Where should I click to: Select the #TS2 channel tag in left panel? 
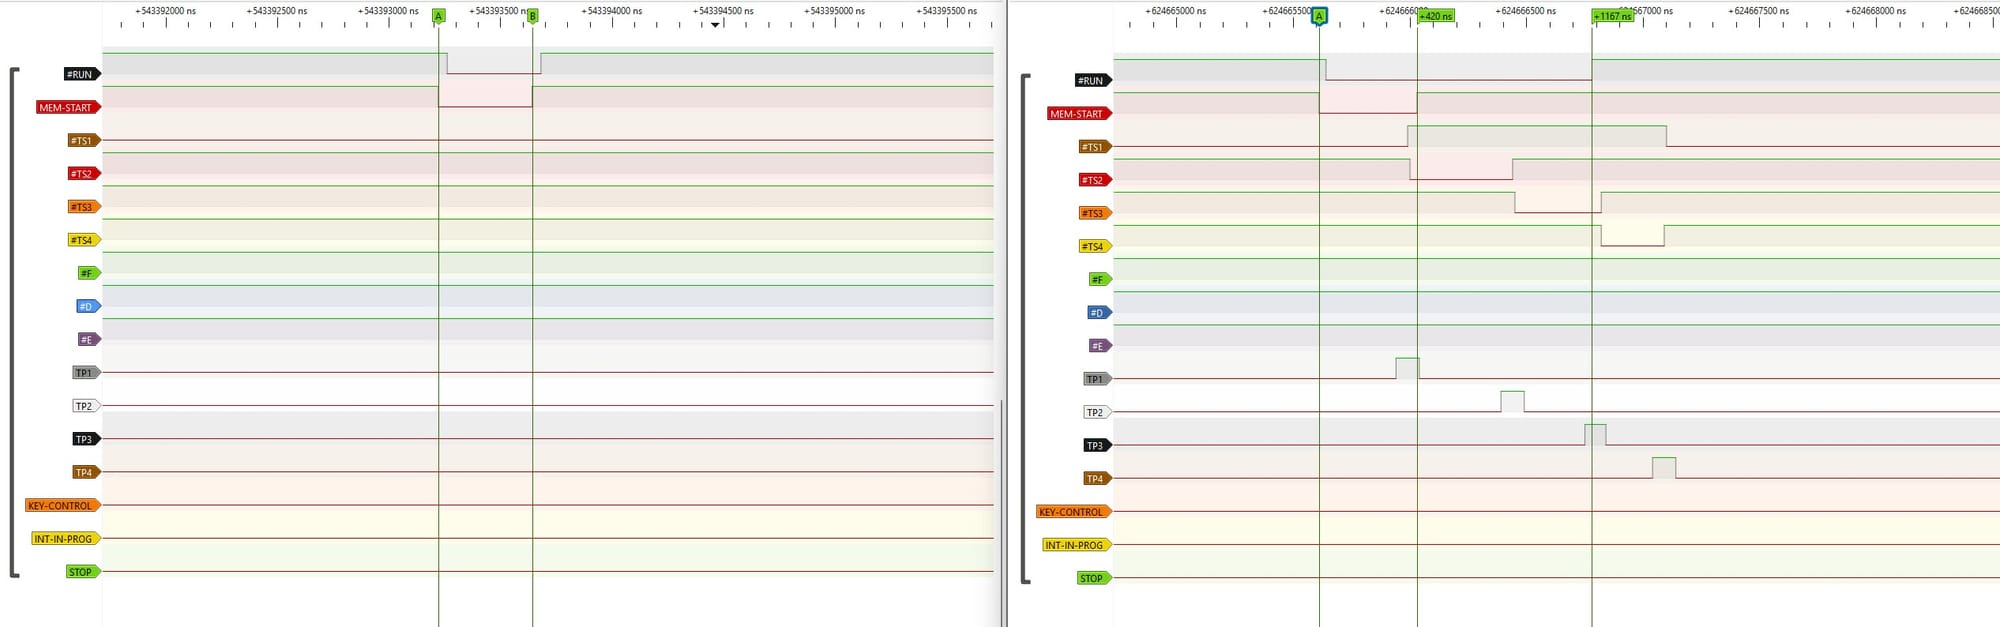click(83, 174)
